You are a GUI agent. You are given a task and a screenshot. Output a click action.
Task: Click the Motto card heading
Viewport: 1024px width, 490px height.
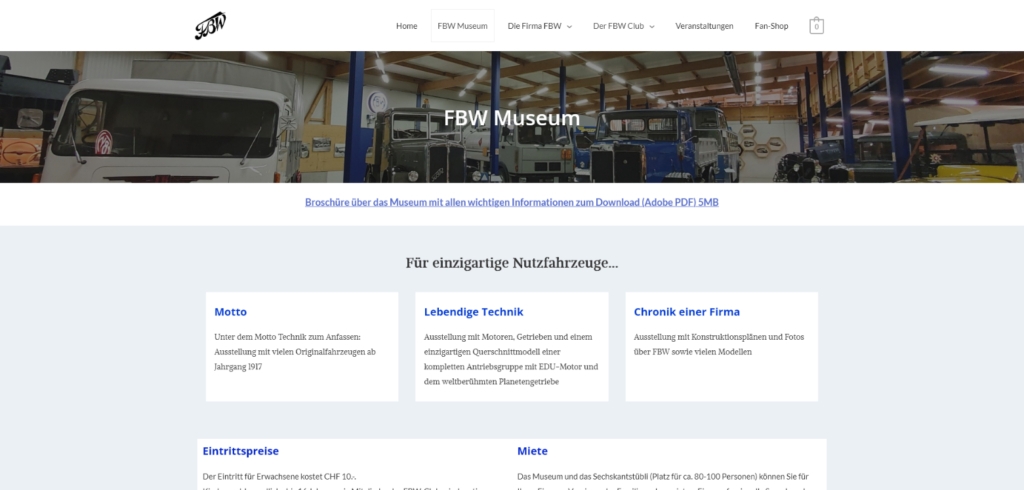pyautogui.click(x=231, y=312)
